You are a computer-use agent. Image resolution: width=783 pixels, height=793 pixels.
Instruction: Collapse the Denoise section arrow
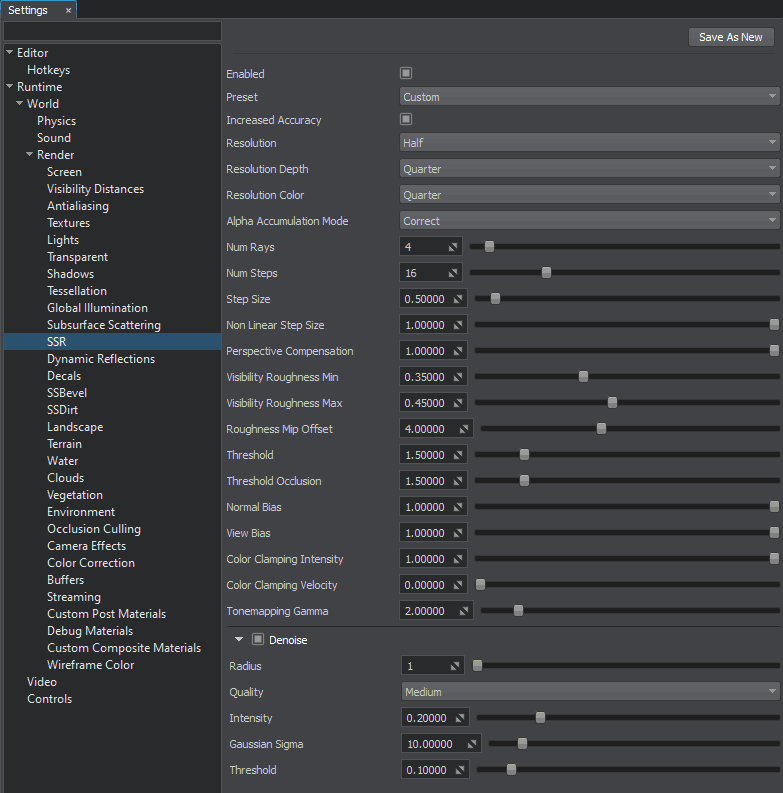239,639
